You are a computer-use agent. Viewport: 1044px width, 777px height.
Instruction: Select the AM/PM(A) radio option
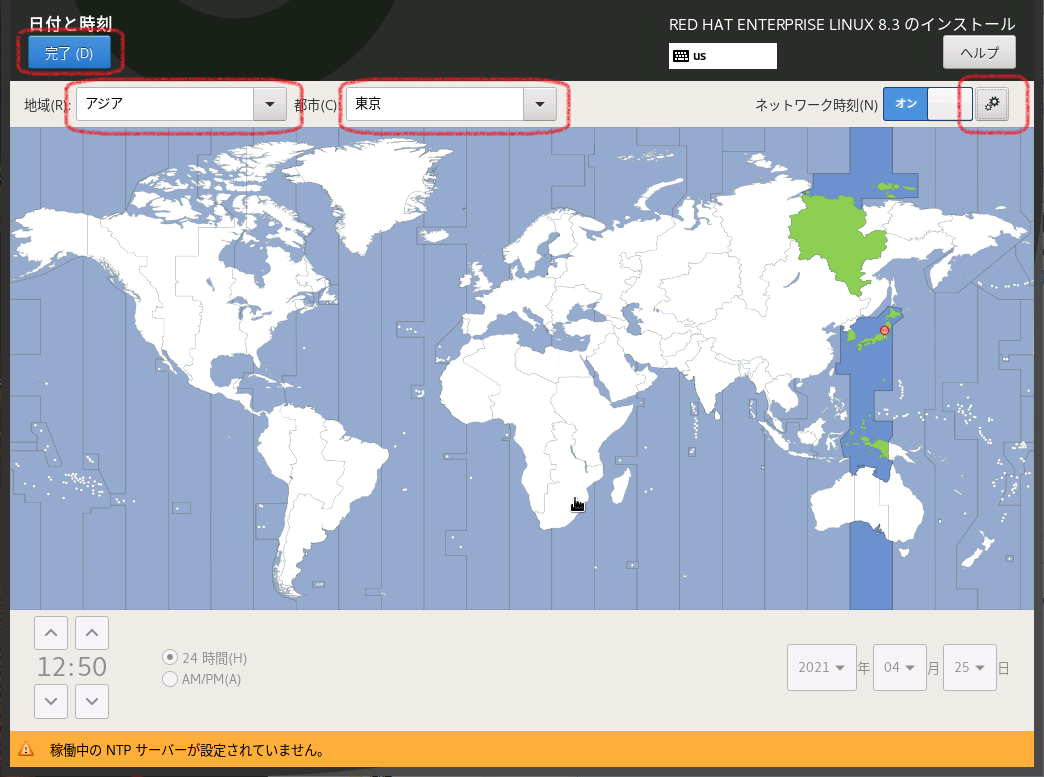coord(202,679)
